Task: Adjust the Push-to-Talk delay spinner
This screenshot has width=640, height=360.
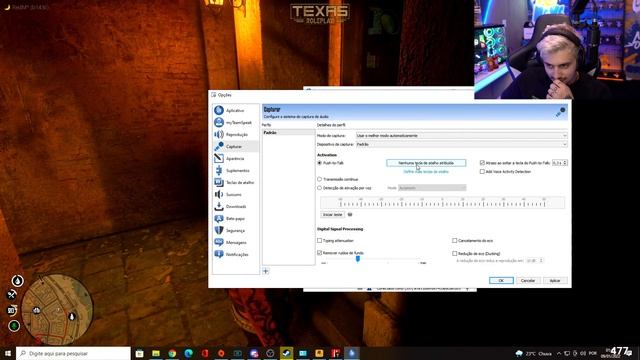Action: pyautogui.click(x=560, y=163)
